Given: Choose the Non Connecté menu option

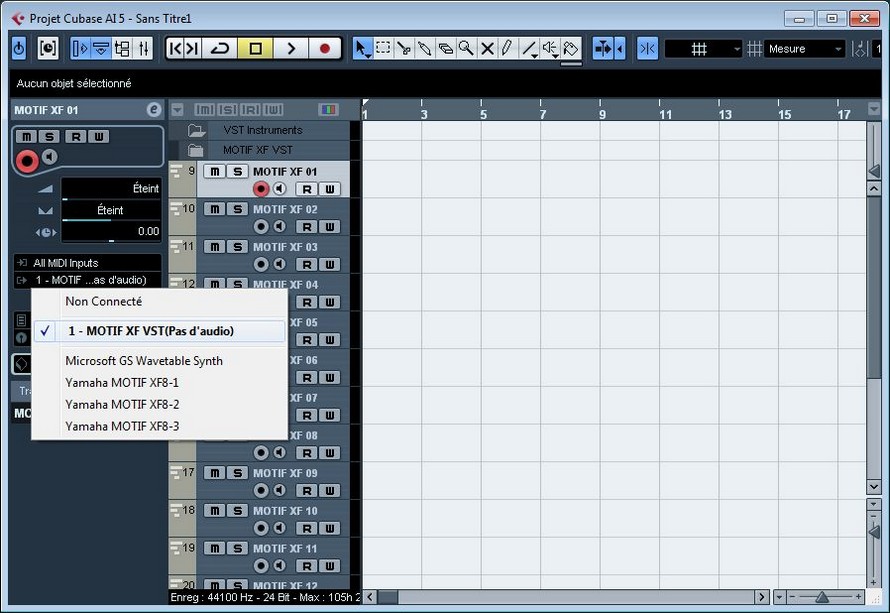Looking at the screenshot, I should click(103, 301).
